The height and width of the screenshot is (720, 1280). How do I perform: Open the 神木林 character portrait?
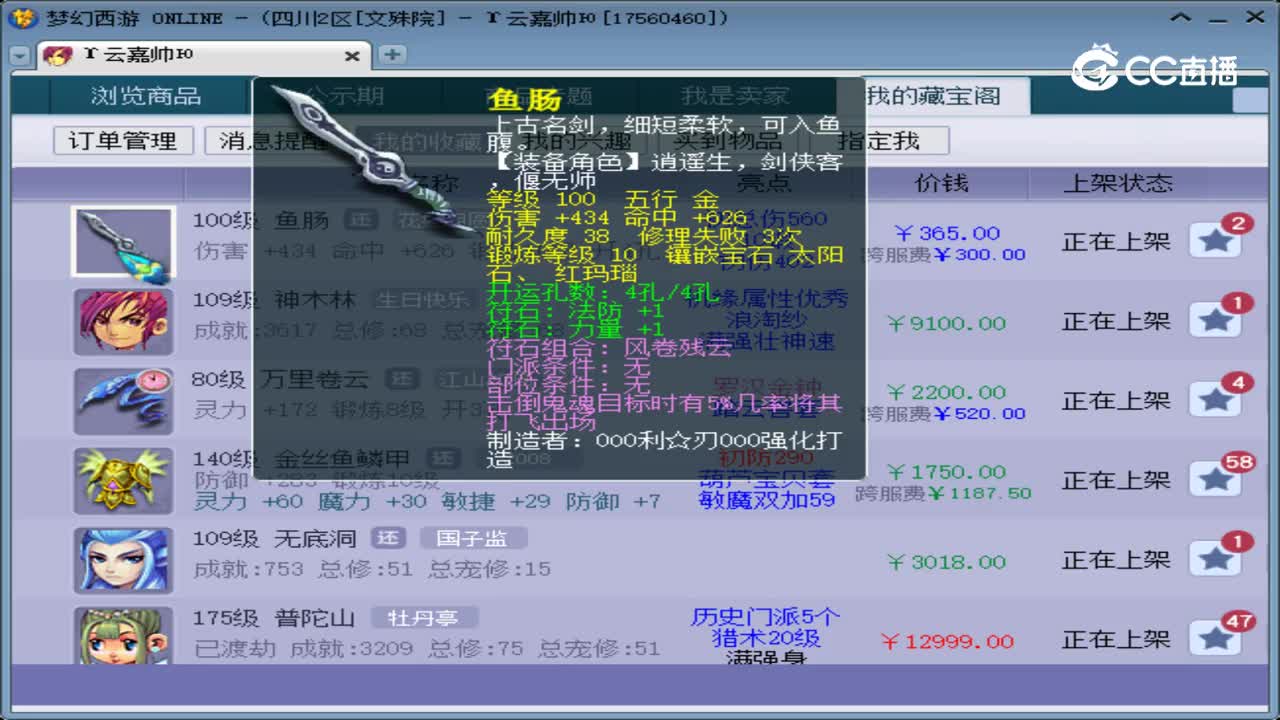(123, 321)
